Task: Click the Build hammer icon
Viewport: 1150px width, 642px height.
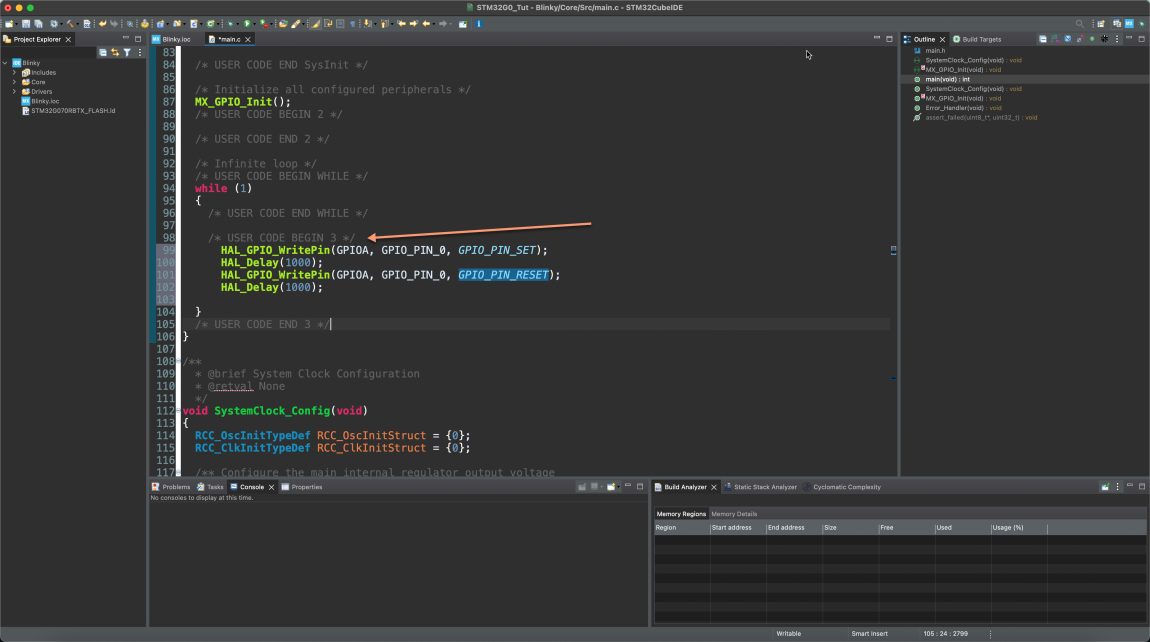Action: tap(70, 23)
